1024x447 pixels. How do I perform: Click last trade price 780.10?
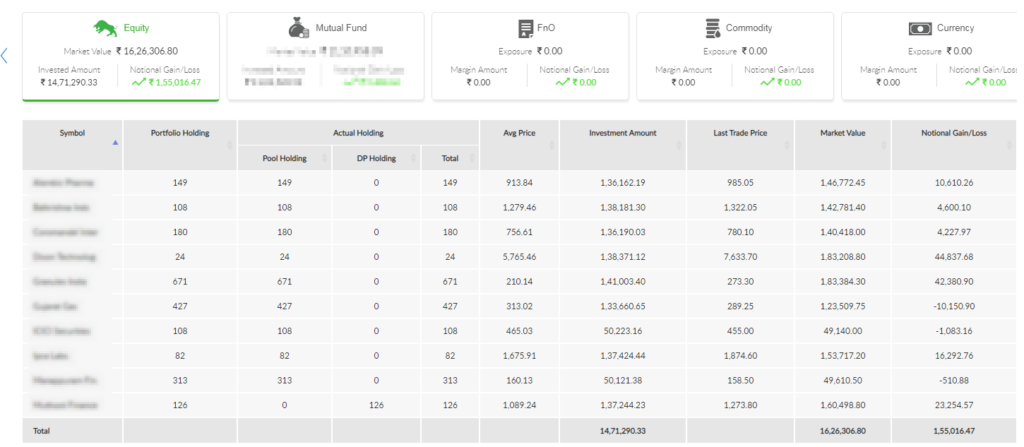coord(741,232)
